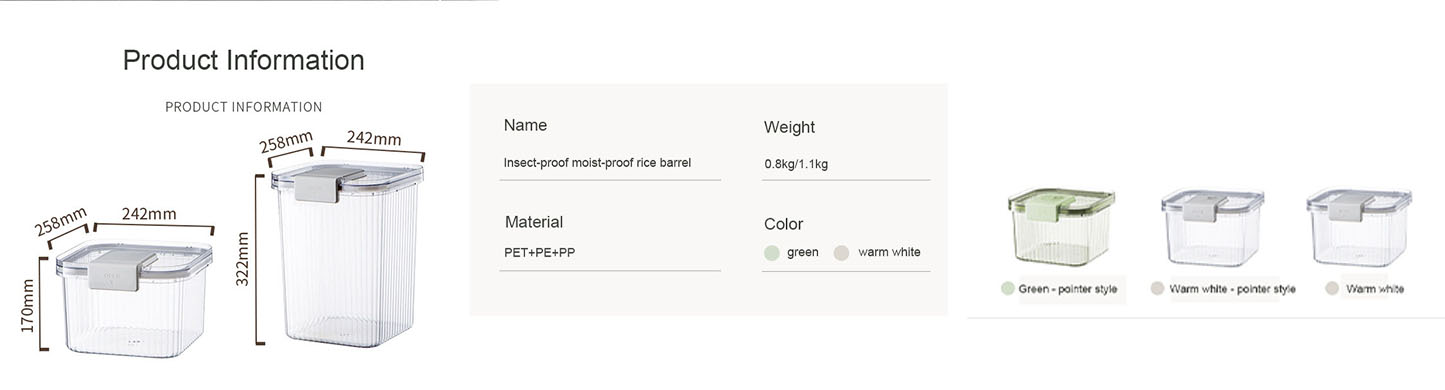Click the tall 322mm container image
Image resolution: width=1445 pixels, height=390 pixels.
click(347, 255)
